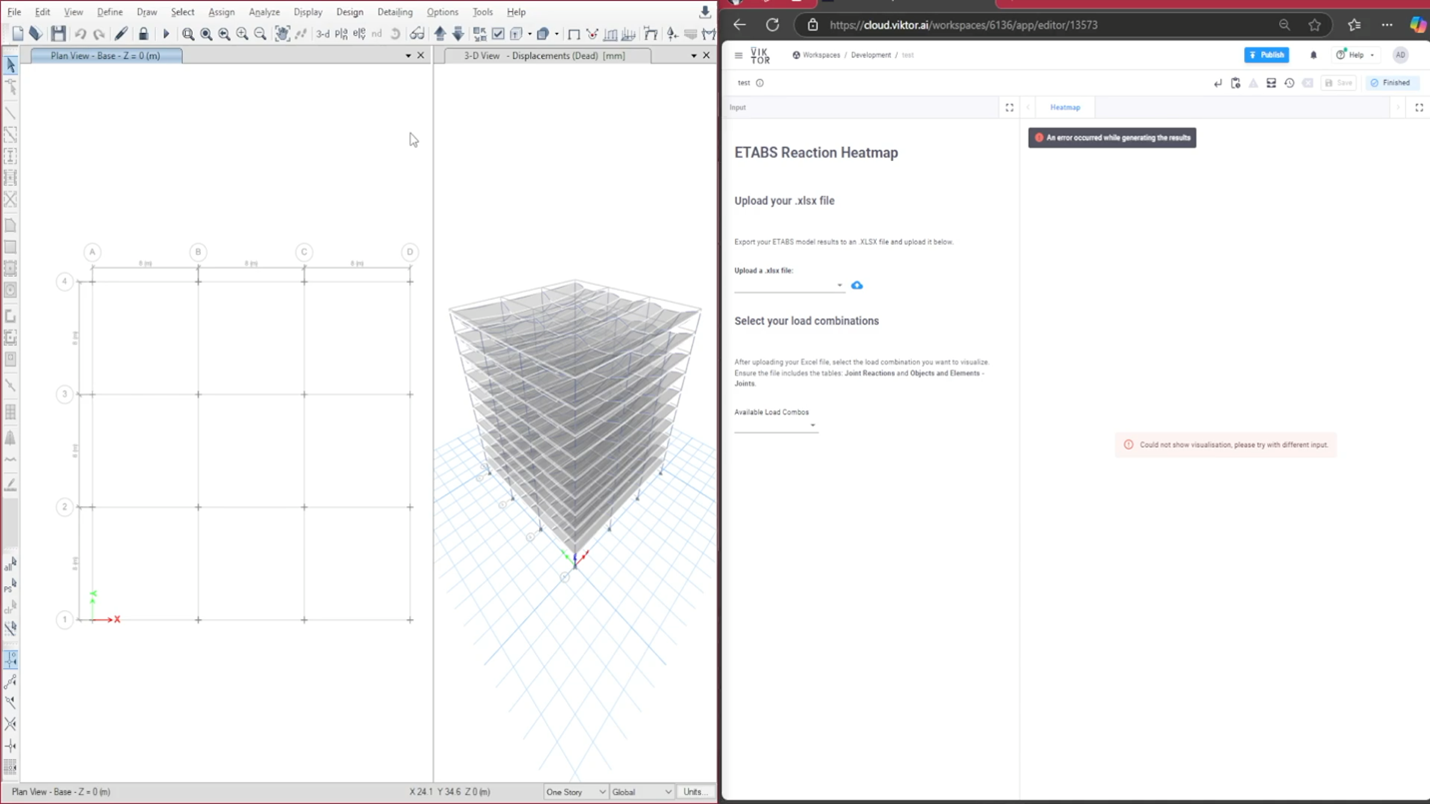Open the Upload a .xlsx file dropdown
The image size is (1430, 804).
click(790, 285)
